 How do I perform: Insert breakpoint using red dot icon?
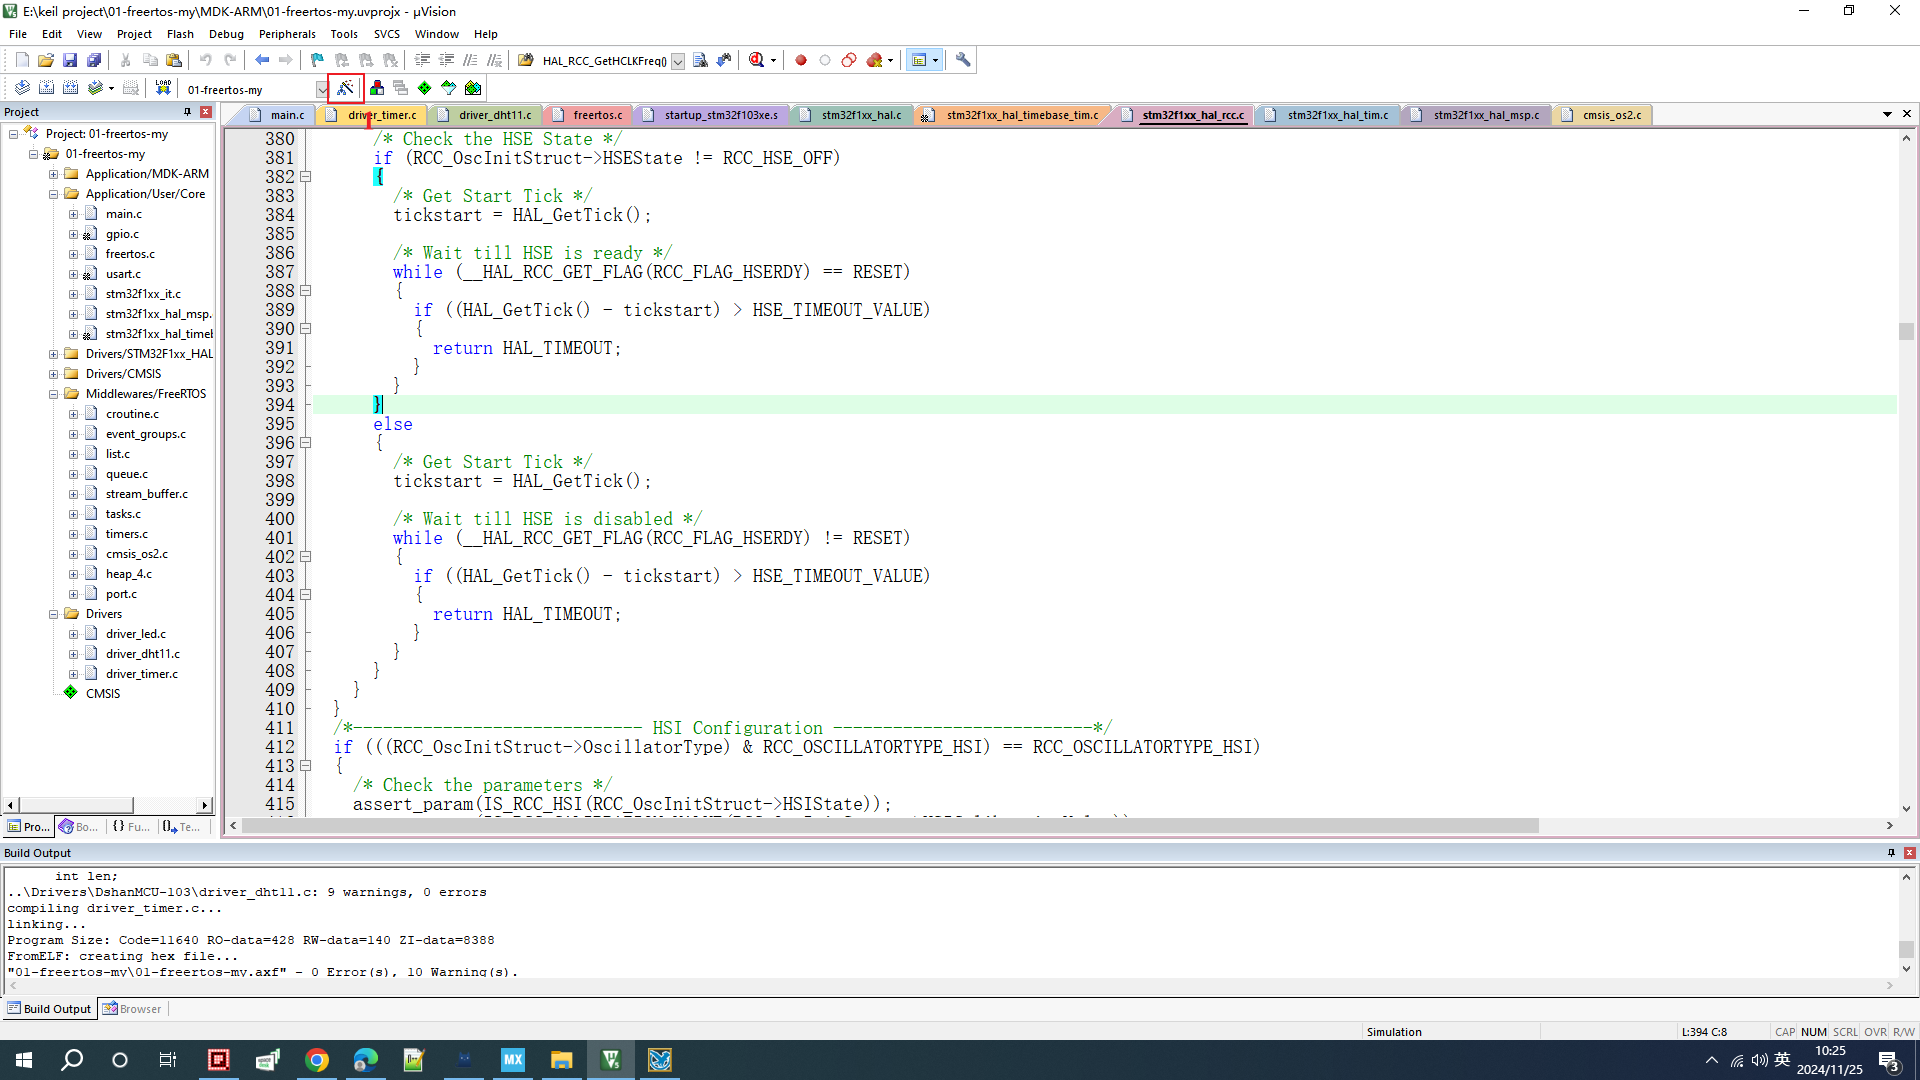pos(800,60)
